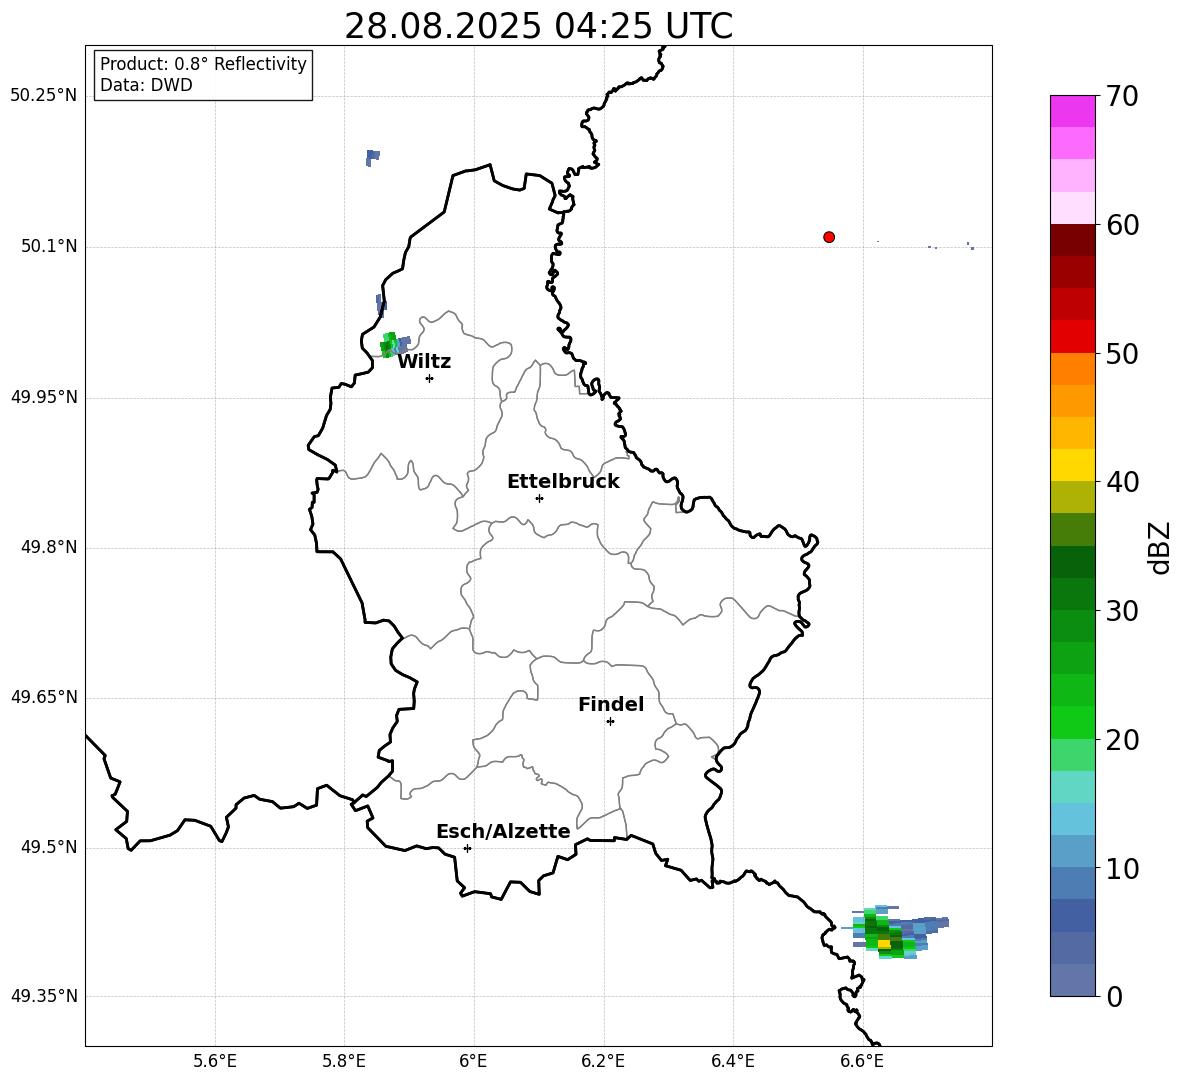Click the 6.6°E longitude label
This screenshot has width=1184, height=1081.
862,1061
